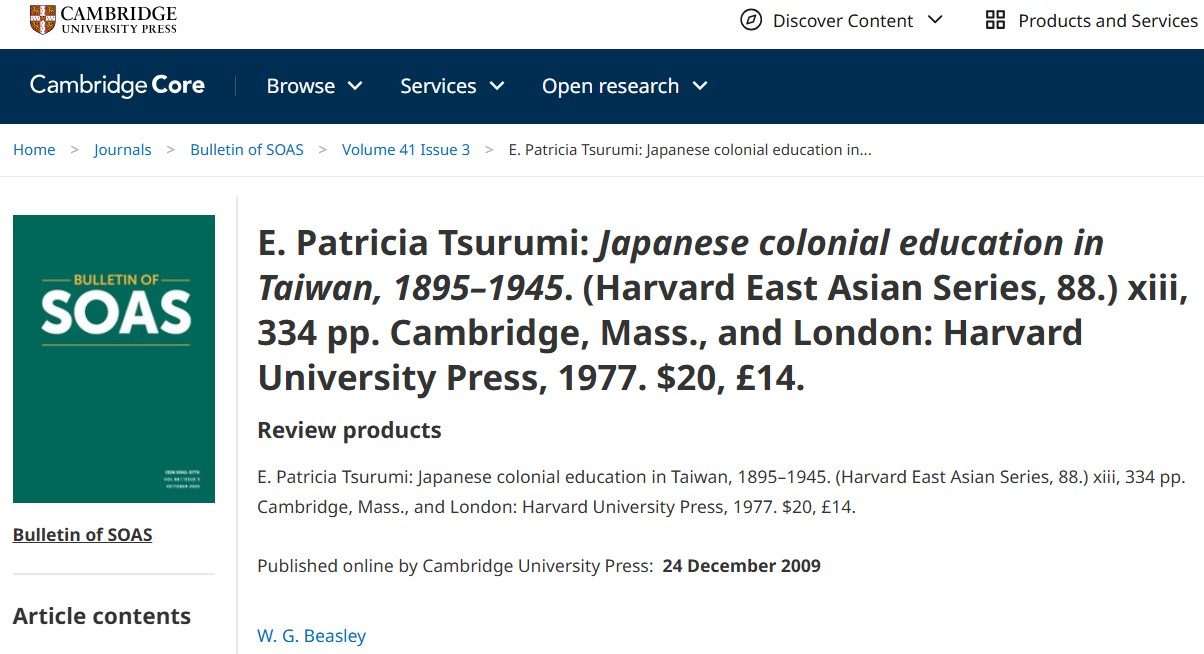Viewport: 1204px width, 654px height.
Task: Open Volume 41 Issue 3 breadcrumb
Action: coord(406,150)
